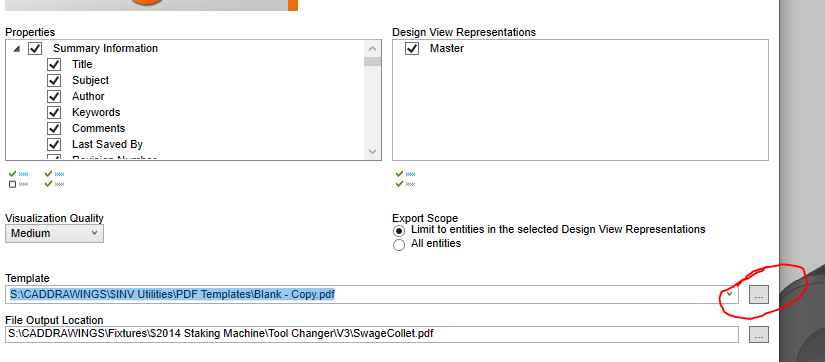This screenshot has height=362, width=825.
Task: Click the double-checkmark icon under Design View Representations
Action: pyautogui.click(x=405, y=179)
